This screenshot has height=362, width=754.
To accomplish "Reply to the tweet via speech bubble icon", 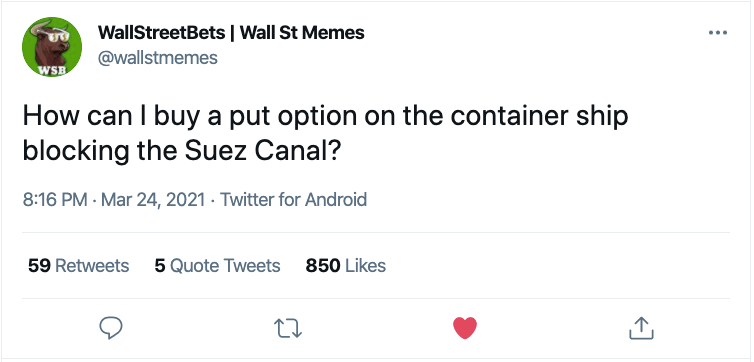I will [x=111, y=328].
